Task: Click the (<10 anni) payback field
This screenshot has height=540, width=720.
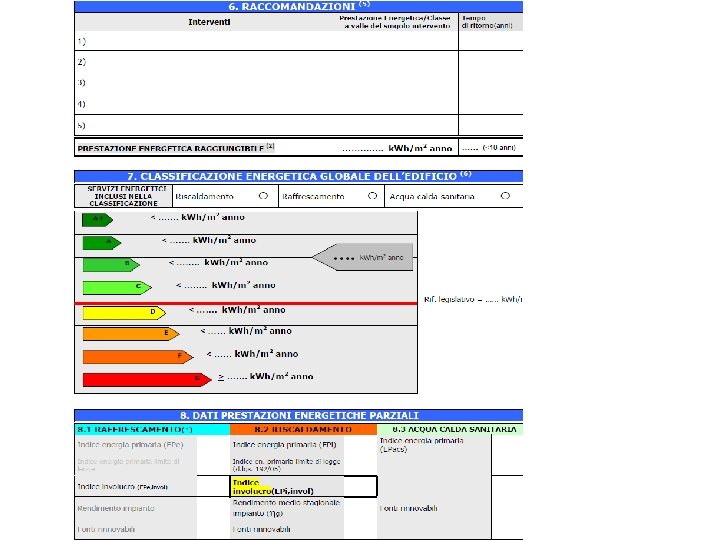Action: [490, 148]
